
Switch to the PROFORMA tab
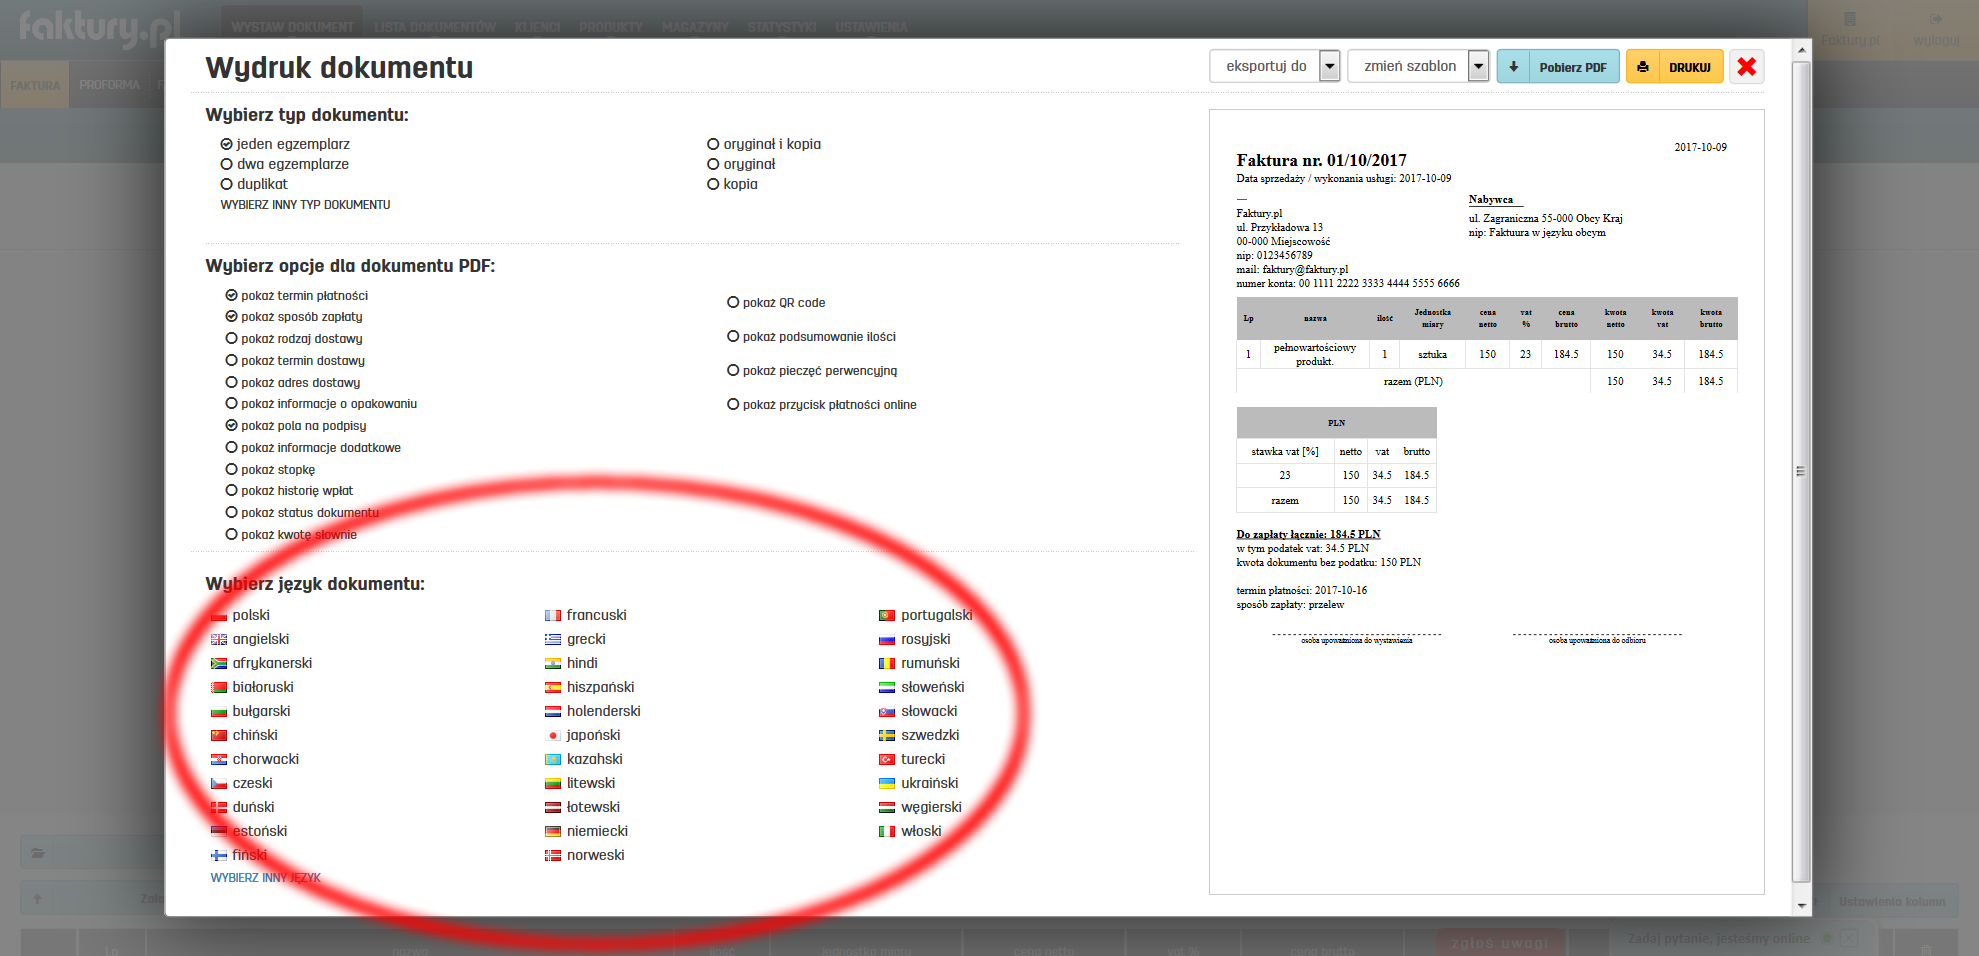(110, 85)
